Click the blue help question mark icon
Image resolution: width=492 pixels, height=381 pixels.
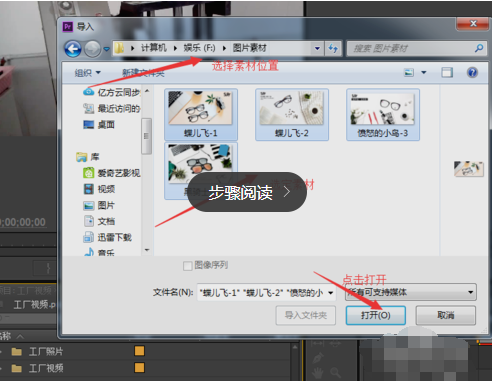point(472,72)
